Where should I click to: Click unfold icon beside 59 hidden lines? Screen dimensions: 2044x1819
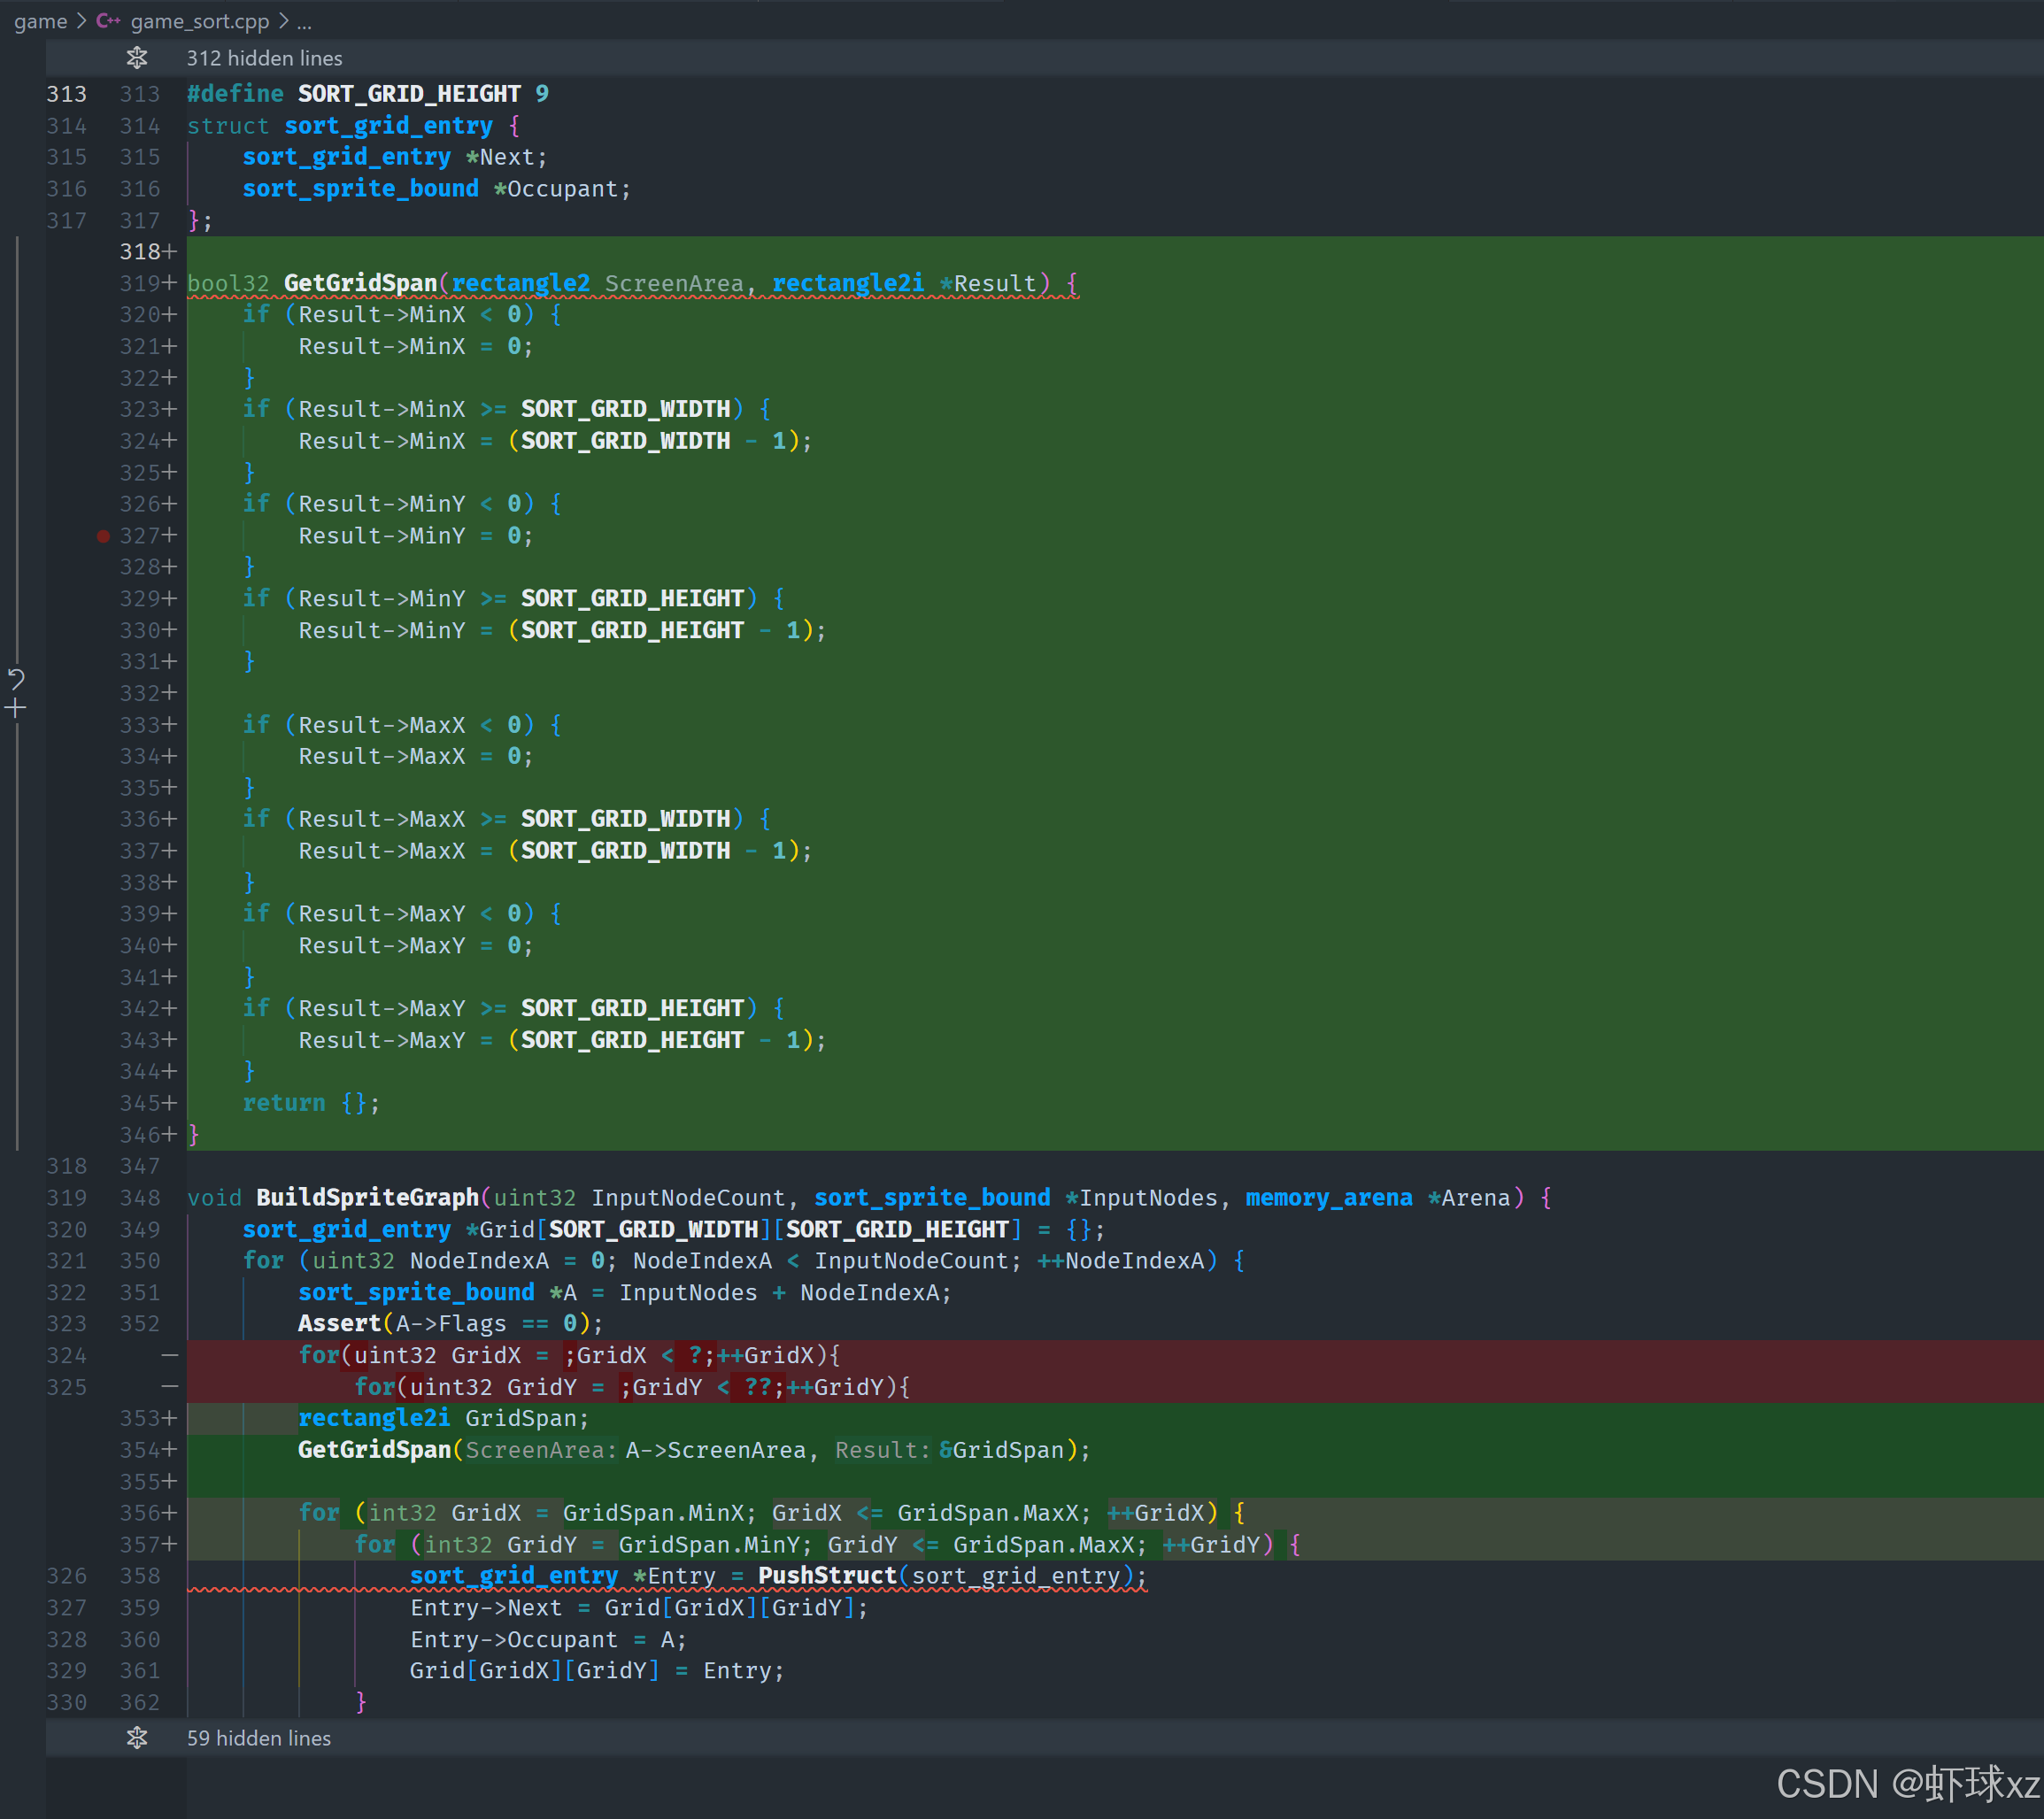point(137,1738)
